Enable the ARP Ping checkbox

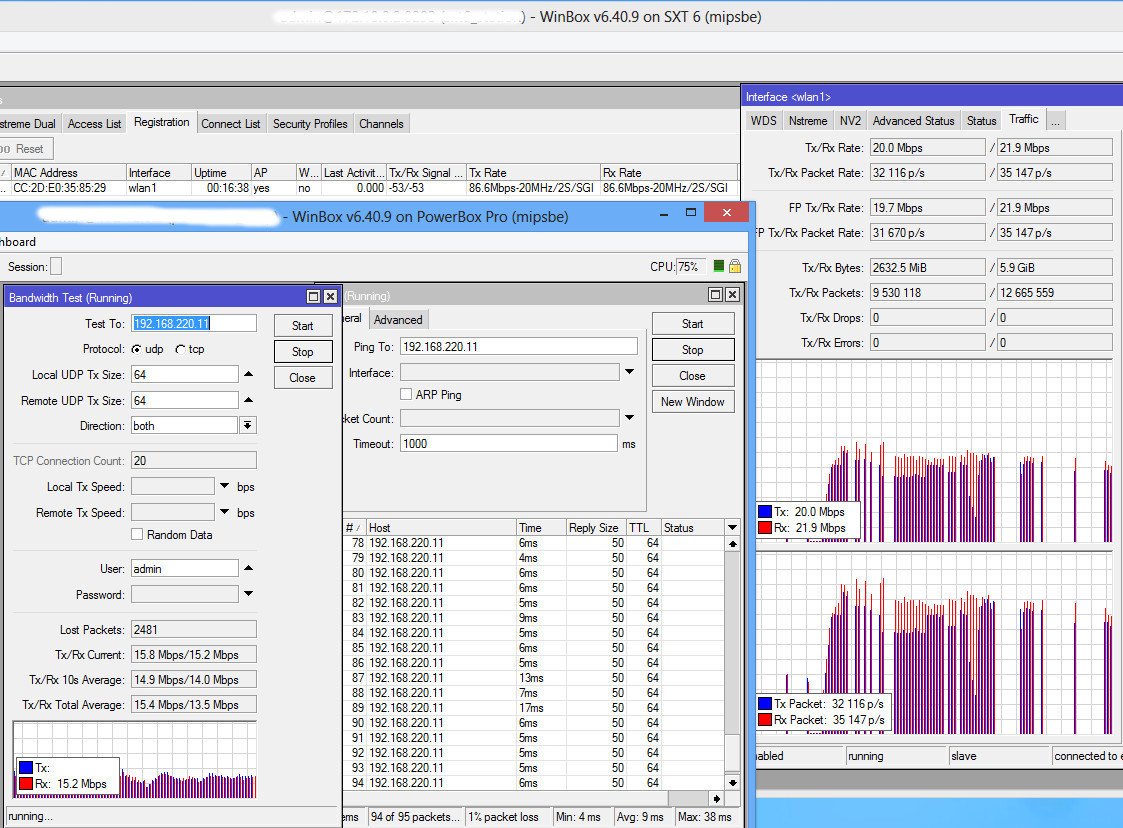coord(406,395)
